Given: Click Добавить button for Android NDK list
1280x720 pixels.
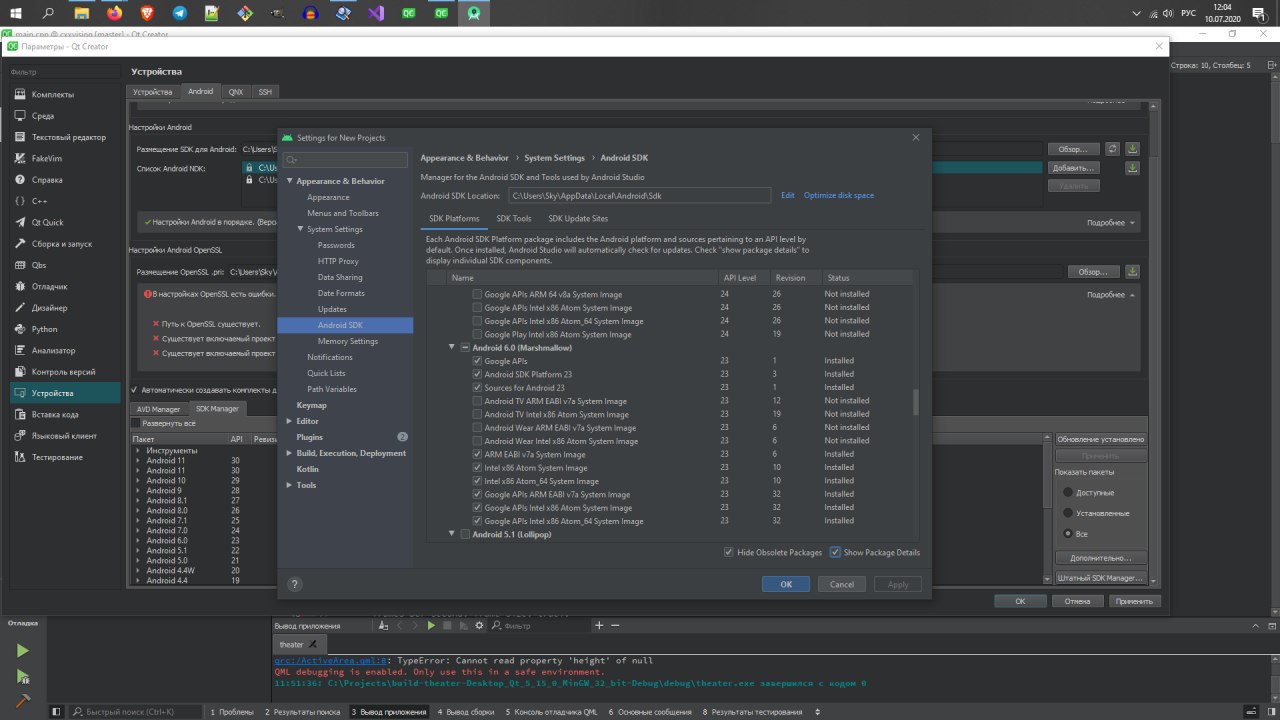Looking at the screenshot, I should pos(1074,168).
